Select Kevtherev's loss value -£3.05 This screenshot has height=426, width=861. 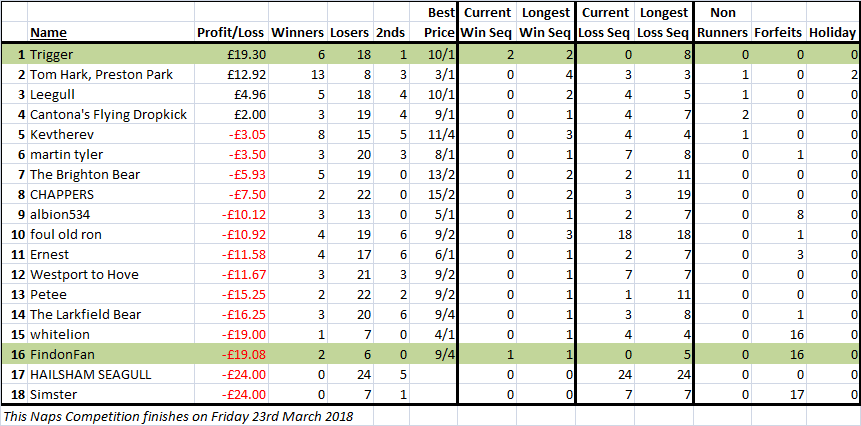(231, 135)
